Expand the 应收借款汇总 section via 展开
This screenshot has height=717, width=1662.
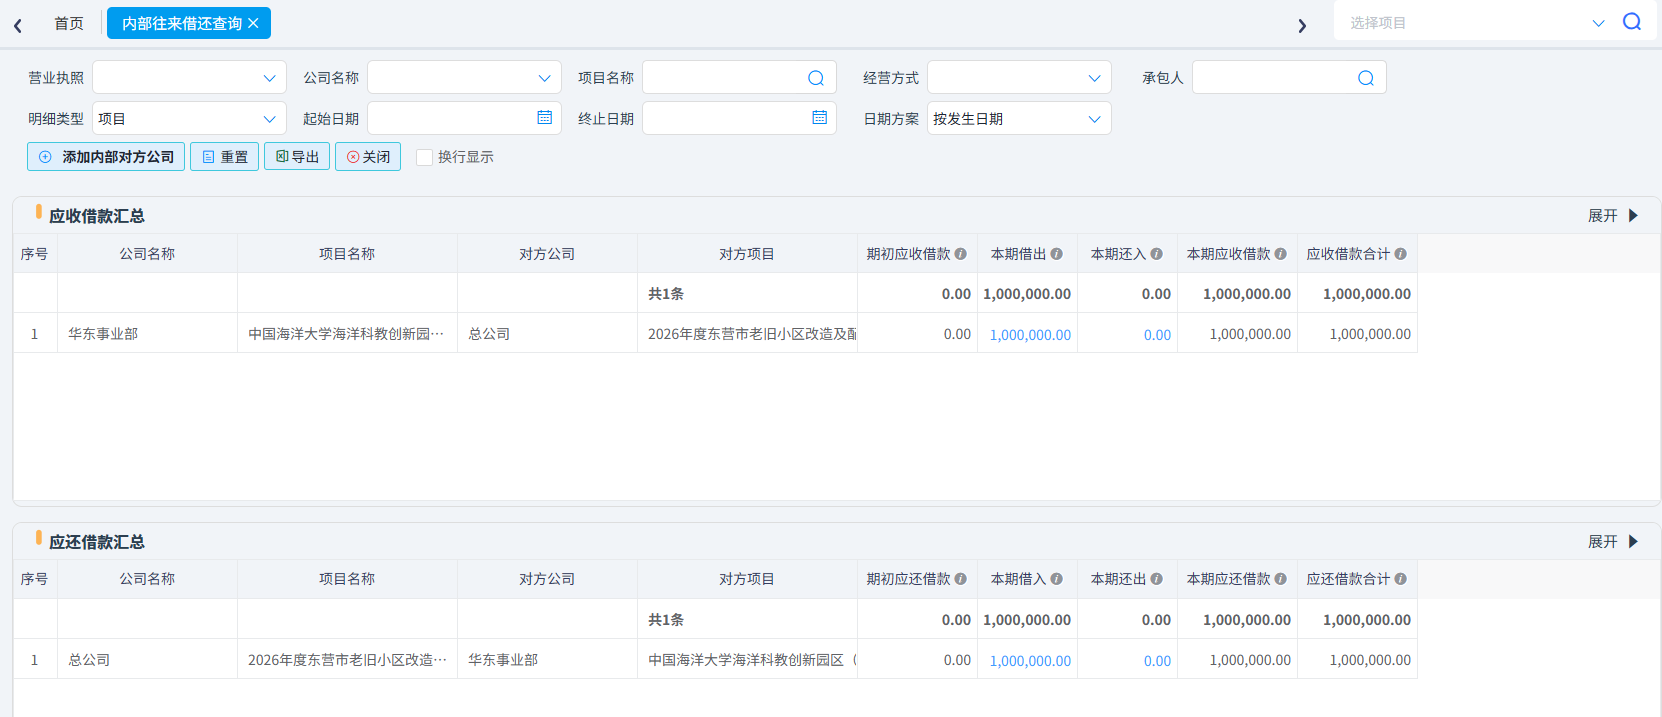pyautogui.click(x=1613, y=216)
